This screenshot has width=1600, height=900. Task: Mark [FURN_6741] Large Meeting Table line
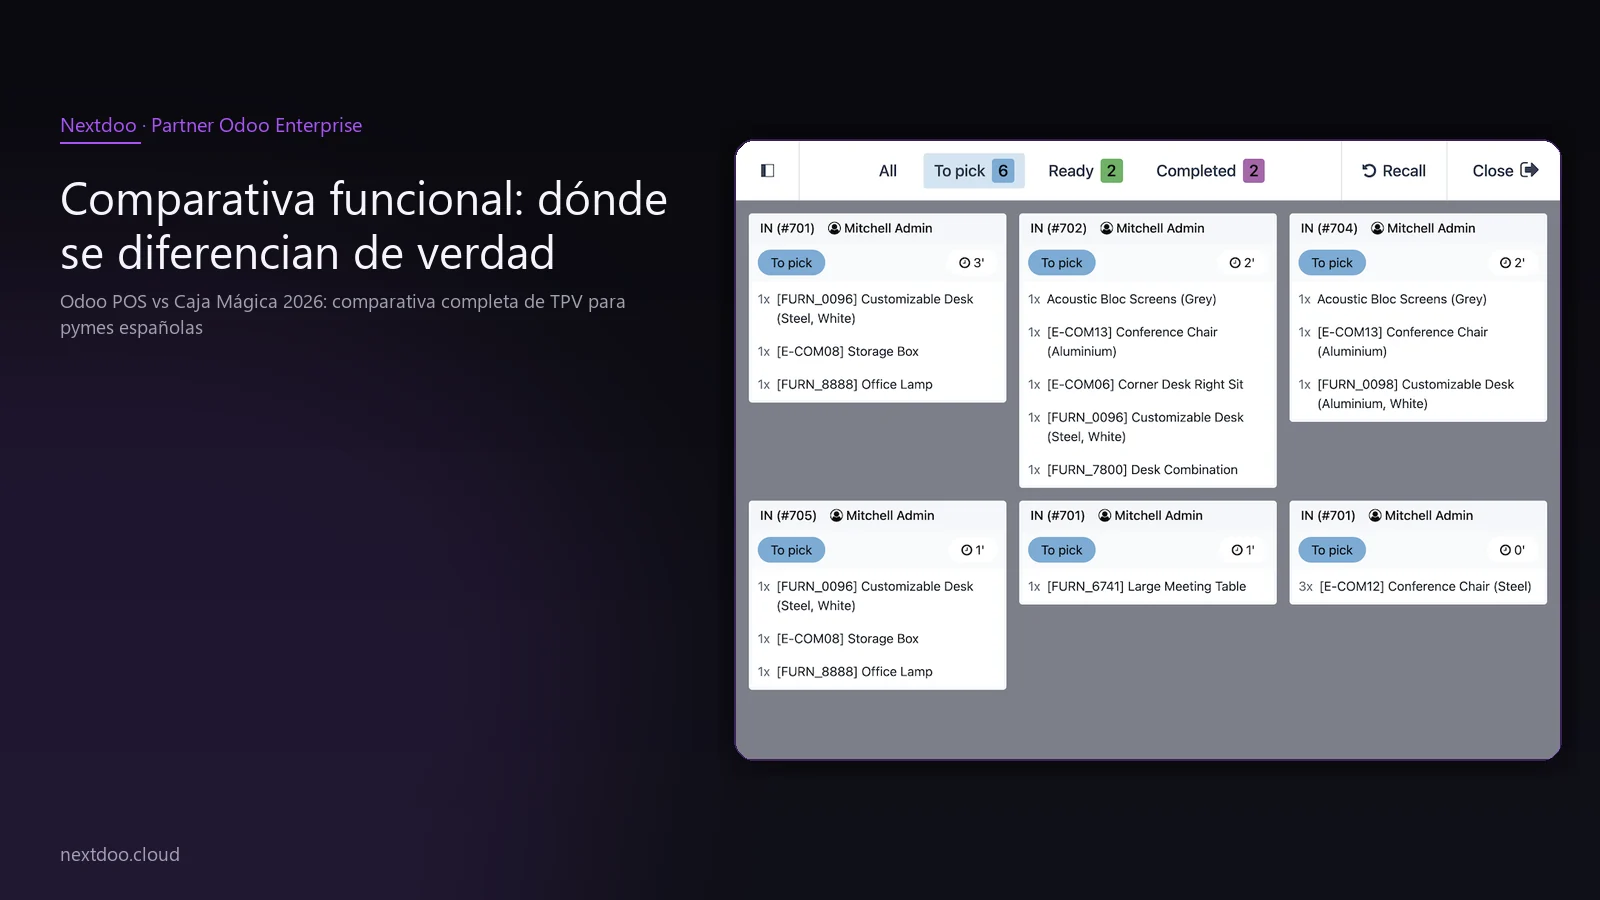1147,587
